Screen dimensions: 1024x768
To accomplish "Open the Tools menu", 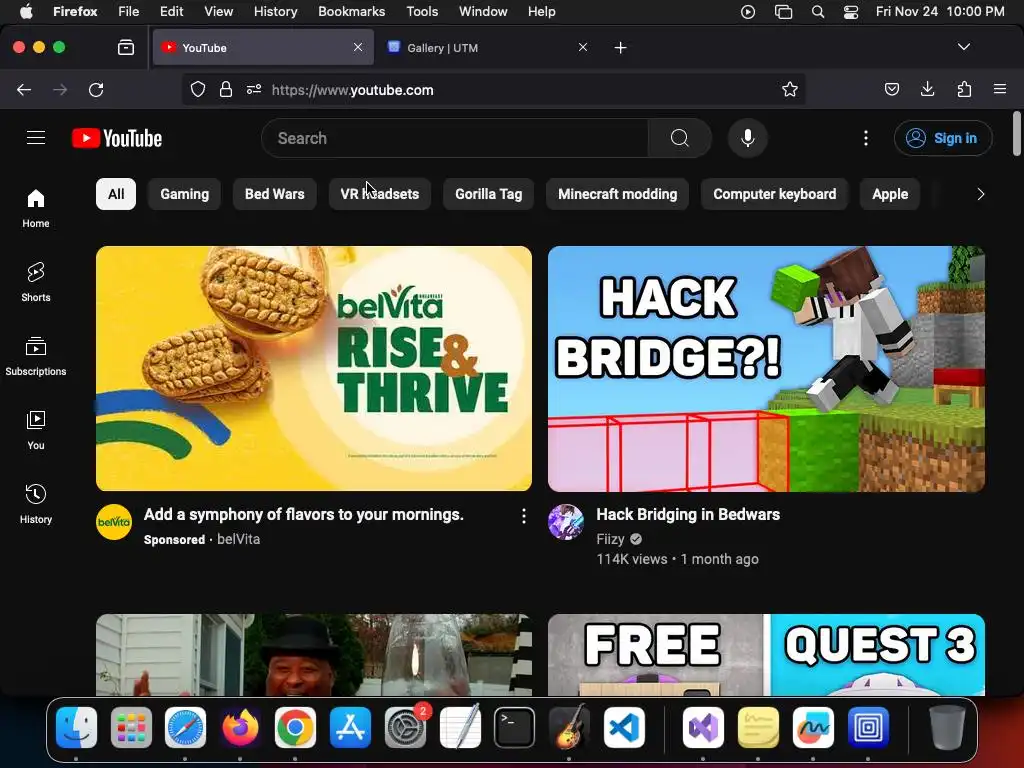I will click(422, 11).
